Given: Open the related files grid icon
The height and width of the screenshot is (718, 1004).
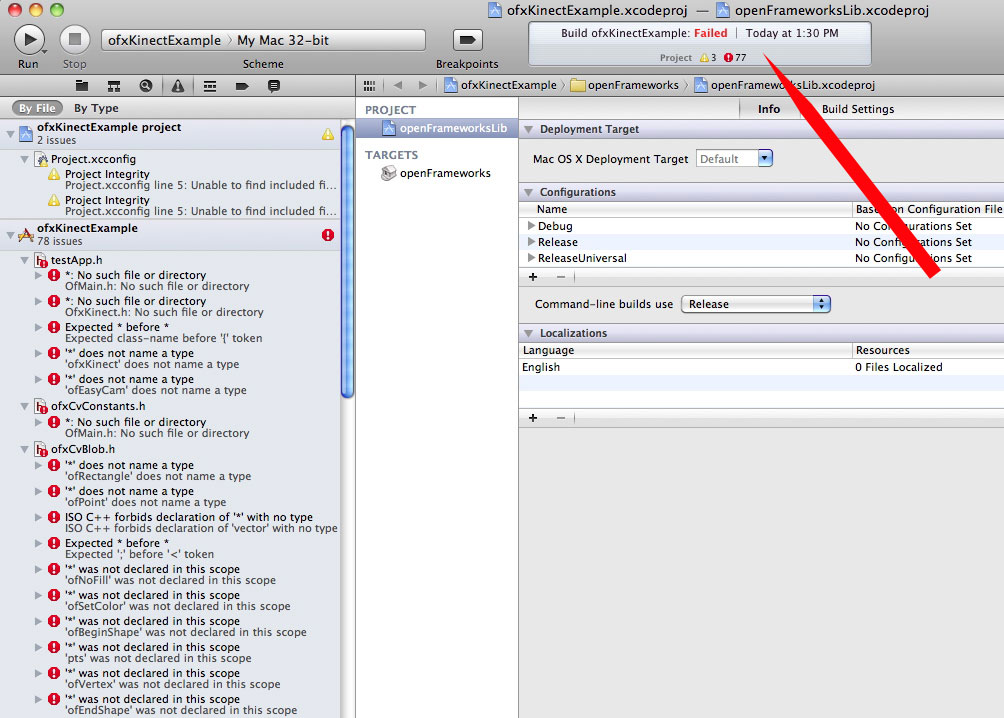Looking at the screenshot, I should [x=369, y=85].
